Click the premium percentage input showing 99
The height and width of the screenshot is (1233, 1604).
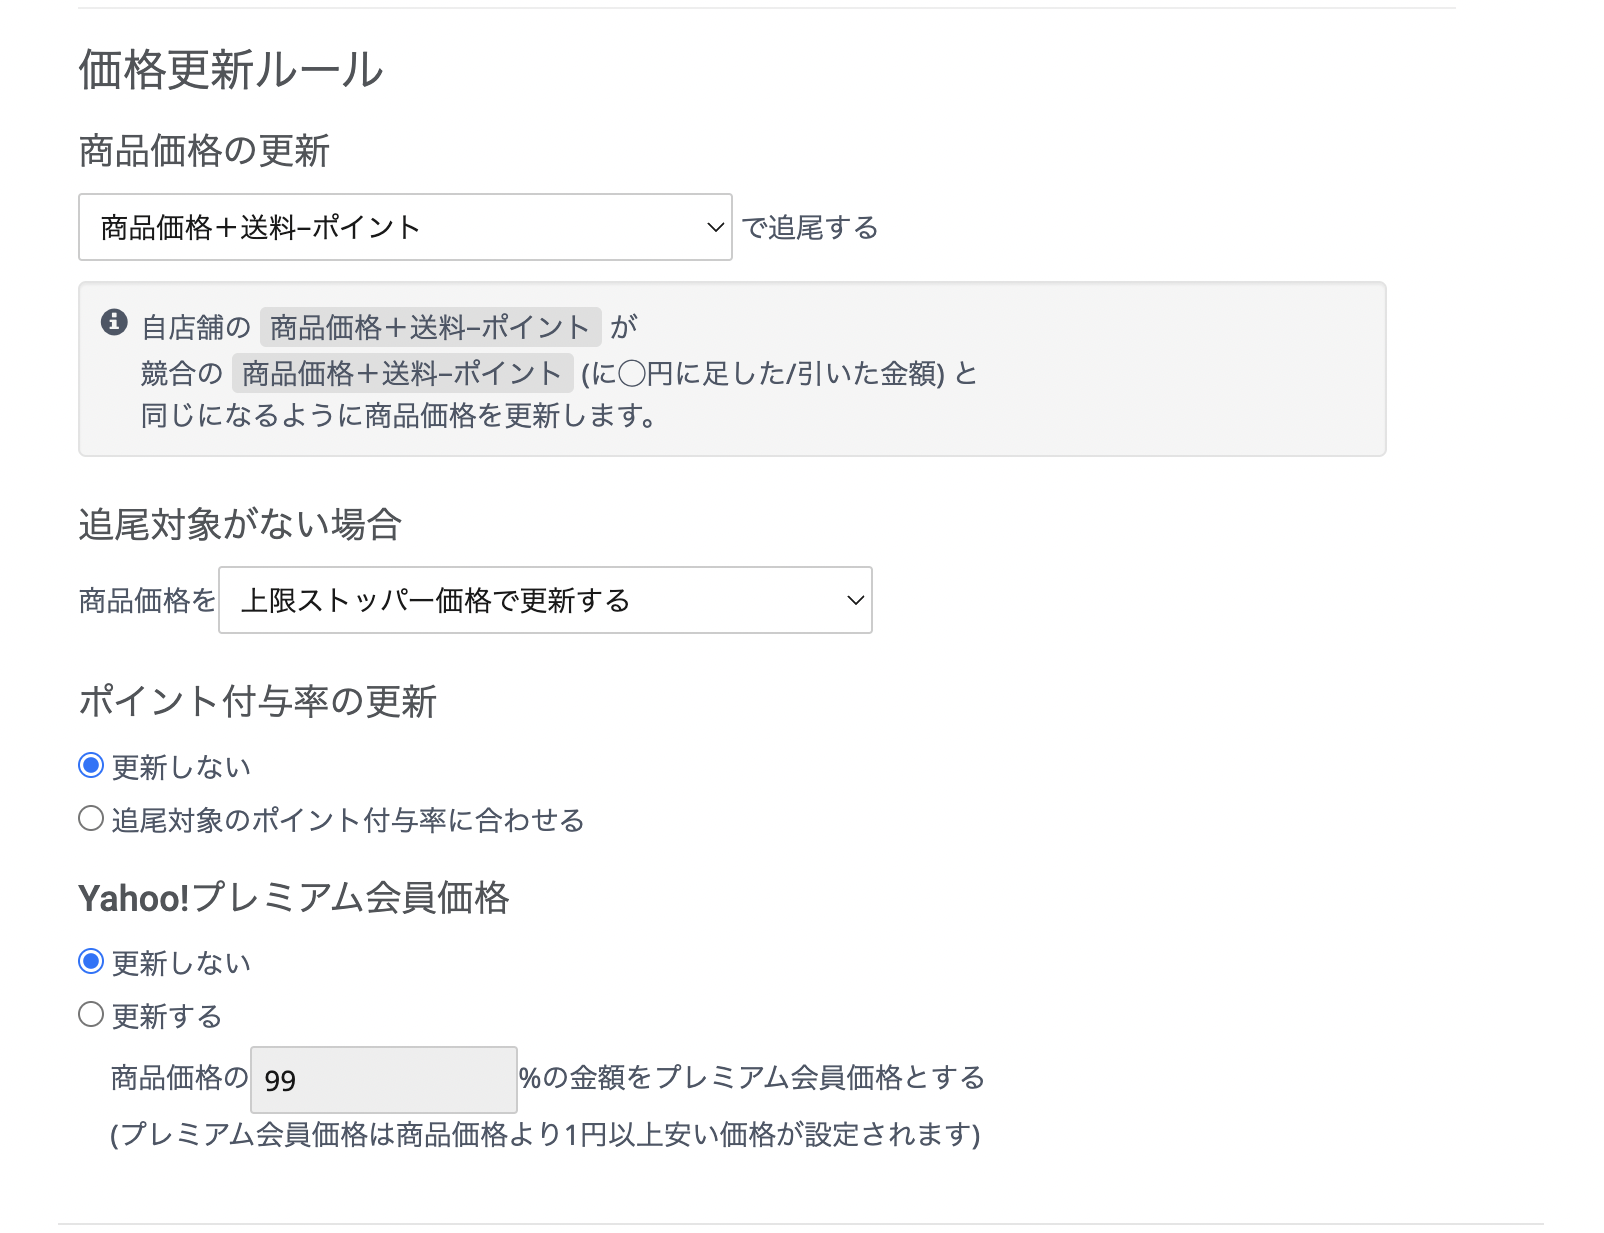click(x=383, y=1080)
